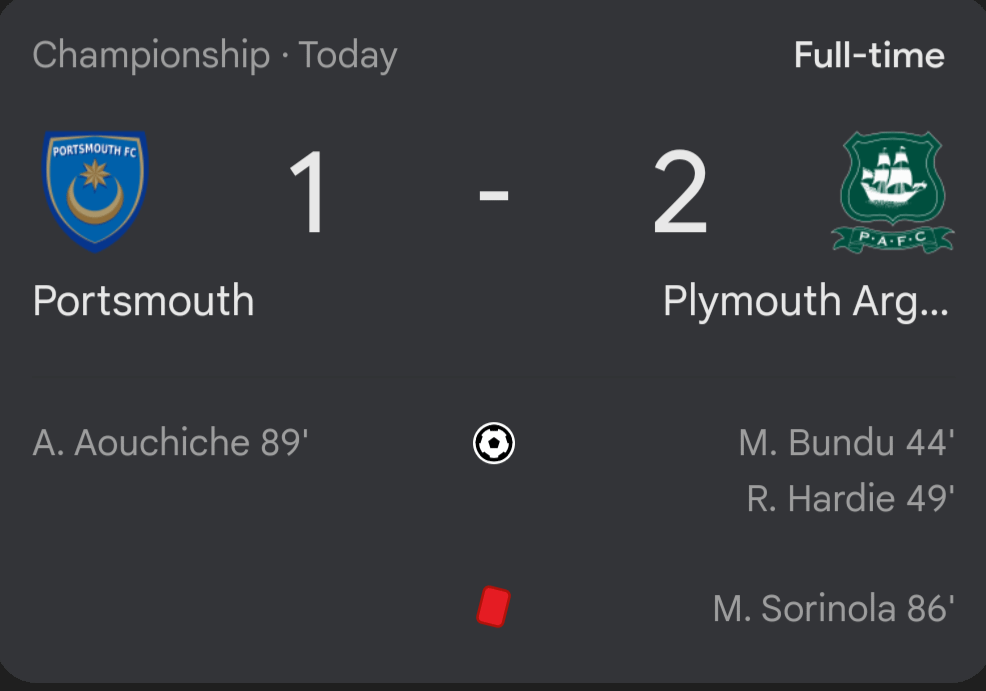The height and width of the screenshot is (691, 986).
Task: Click R. Hardie 49' goal entry
Action: tap(851, 498)
